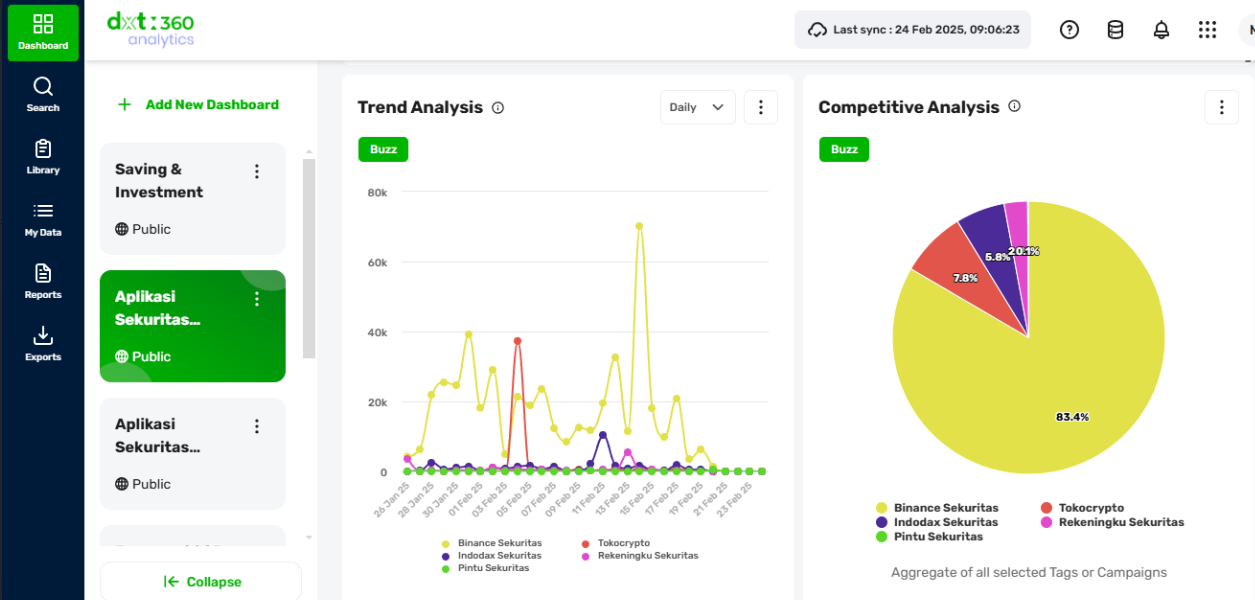Toggle Rekeningku Sekuritas in pie chart legend
1255x600 pixels.
[x=1112, y=522]
